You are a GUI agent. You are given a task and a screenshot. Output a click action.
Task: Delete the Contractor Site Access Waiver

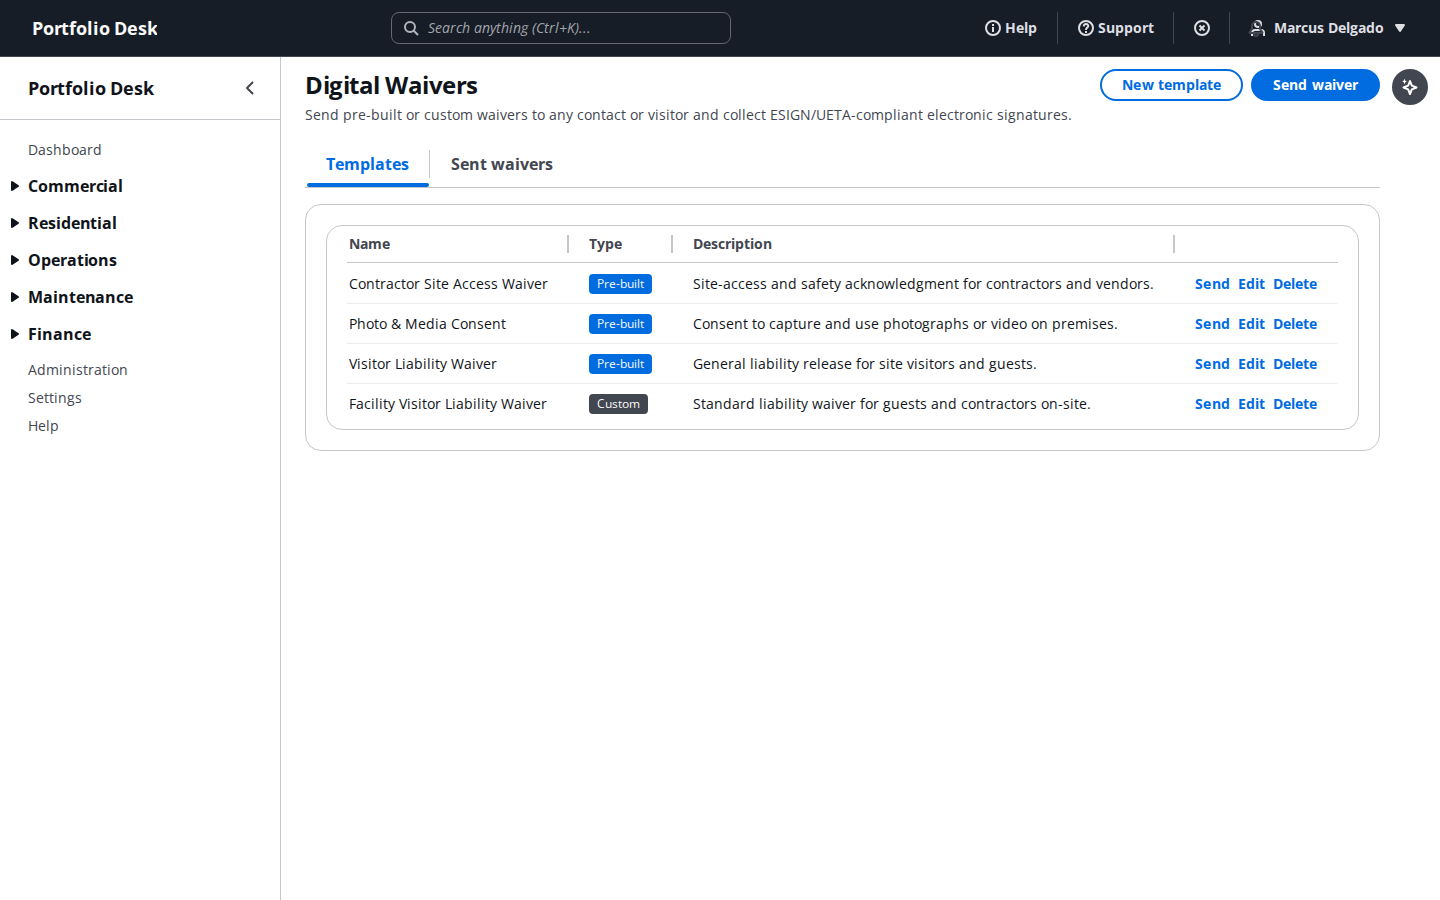1295,284
